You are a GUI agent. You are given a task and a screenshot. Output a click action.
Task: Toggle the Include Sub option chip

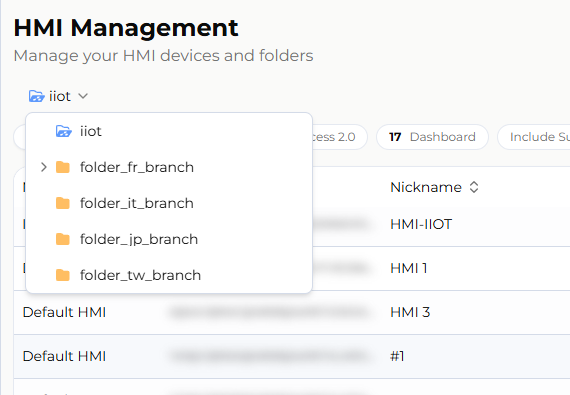[534, 137]
